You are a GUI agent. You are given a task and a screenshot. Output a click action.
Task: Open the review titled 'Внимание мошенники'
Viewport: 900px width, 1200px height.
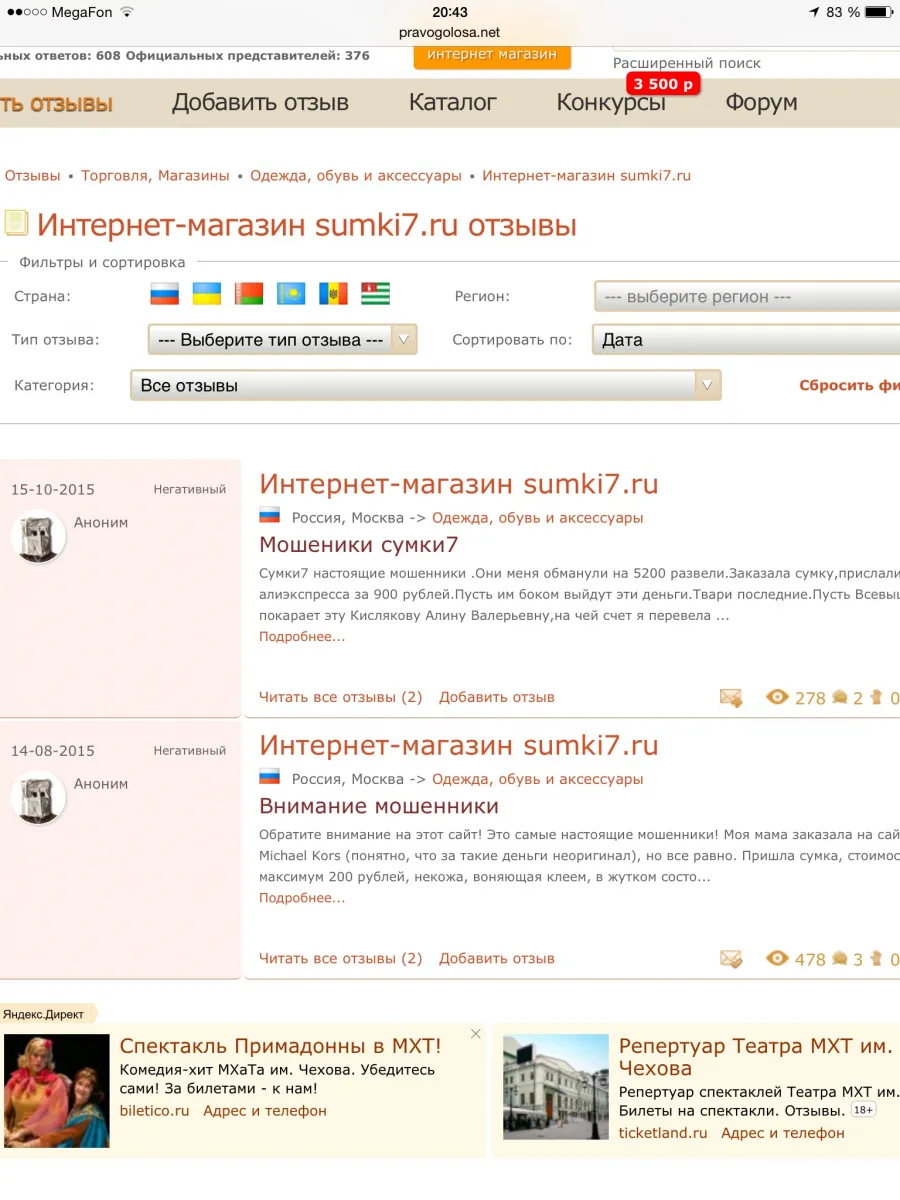tap(379, 806)
